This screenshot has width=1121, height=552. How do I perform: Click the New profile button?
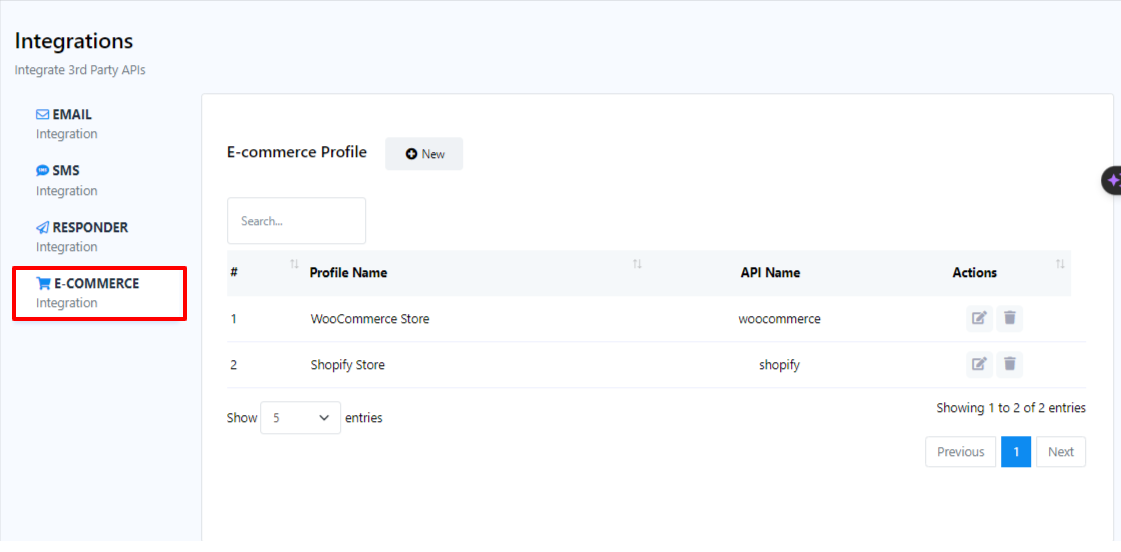[424, 154]
